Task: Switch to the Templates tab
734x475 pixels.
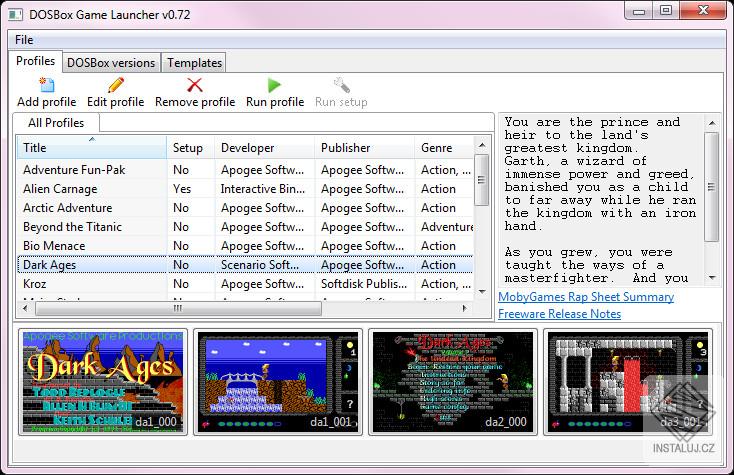Action: click(194, 63)
